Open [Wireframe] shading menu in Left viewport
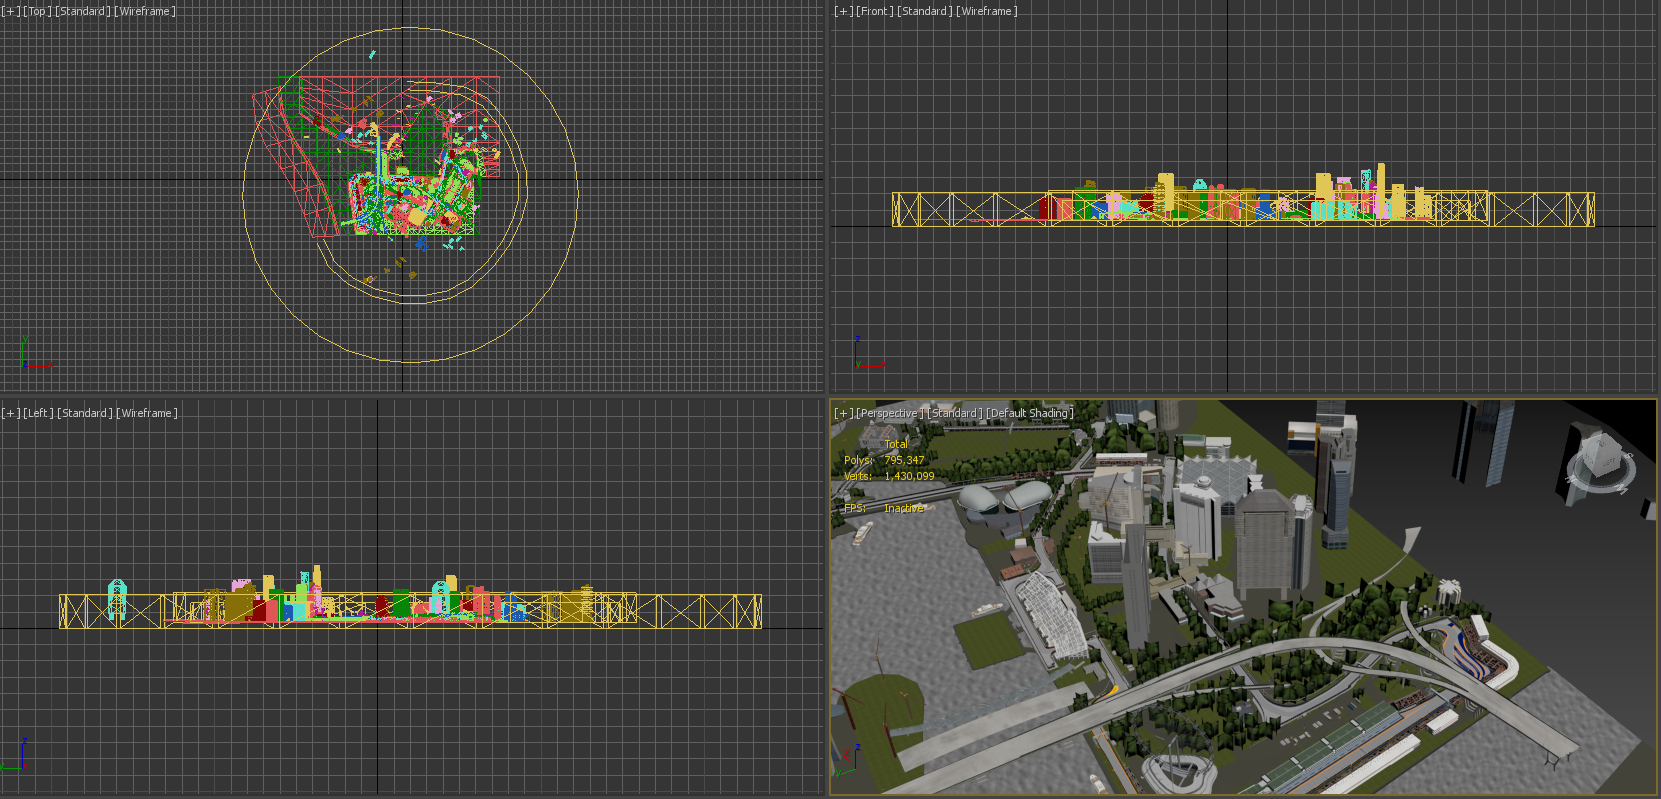Screen dimensions: 1661x799 (147, 413)
